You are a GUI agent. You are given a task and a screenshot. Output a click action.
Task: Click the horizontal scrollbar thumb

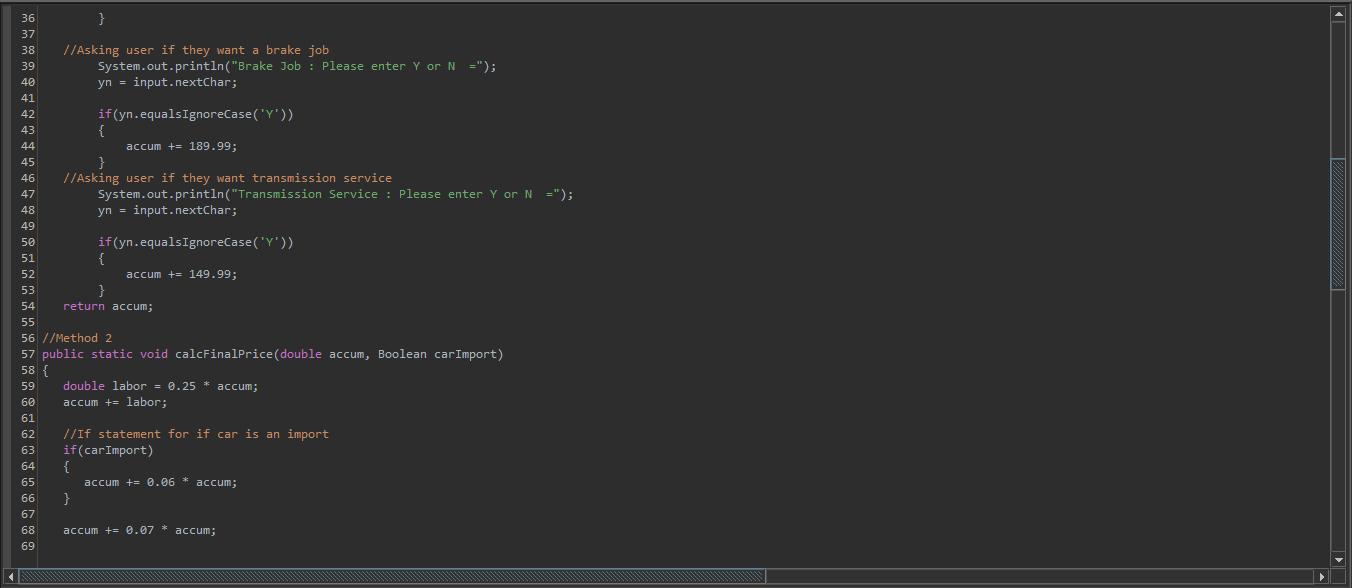click(392, 576)
